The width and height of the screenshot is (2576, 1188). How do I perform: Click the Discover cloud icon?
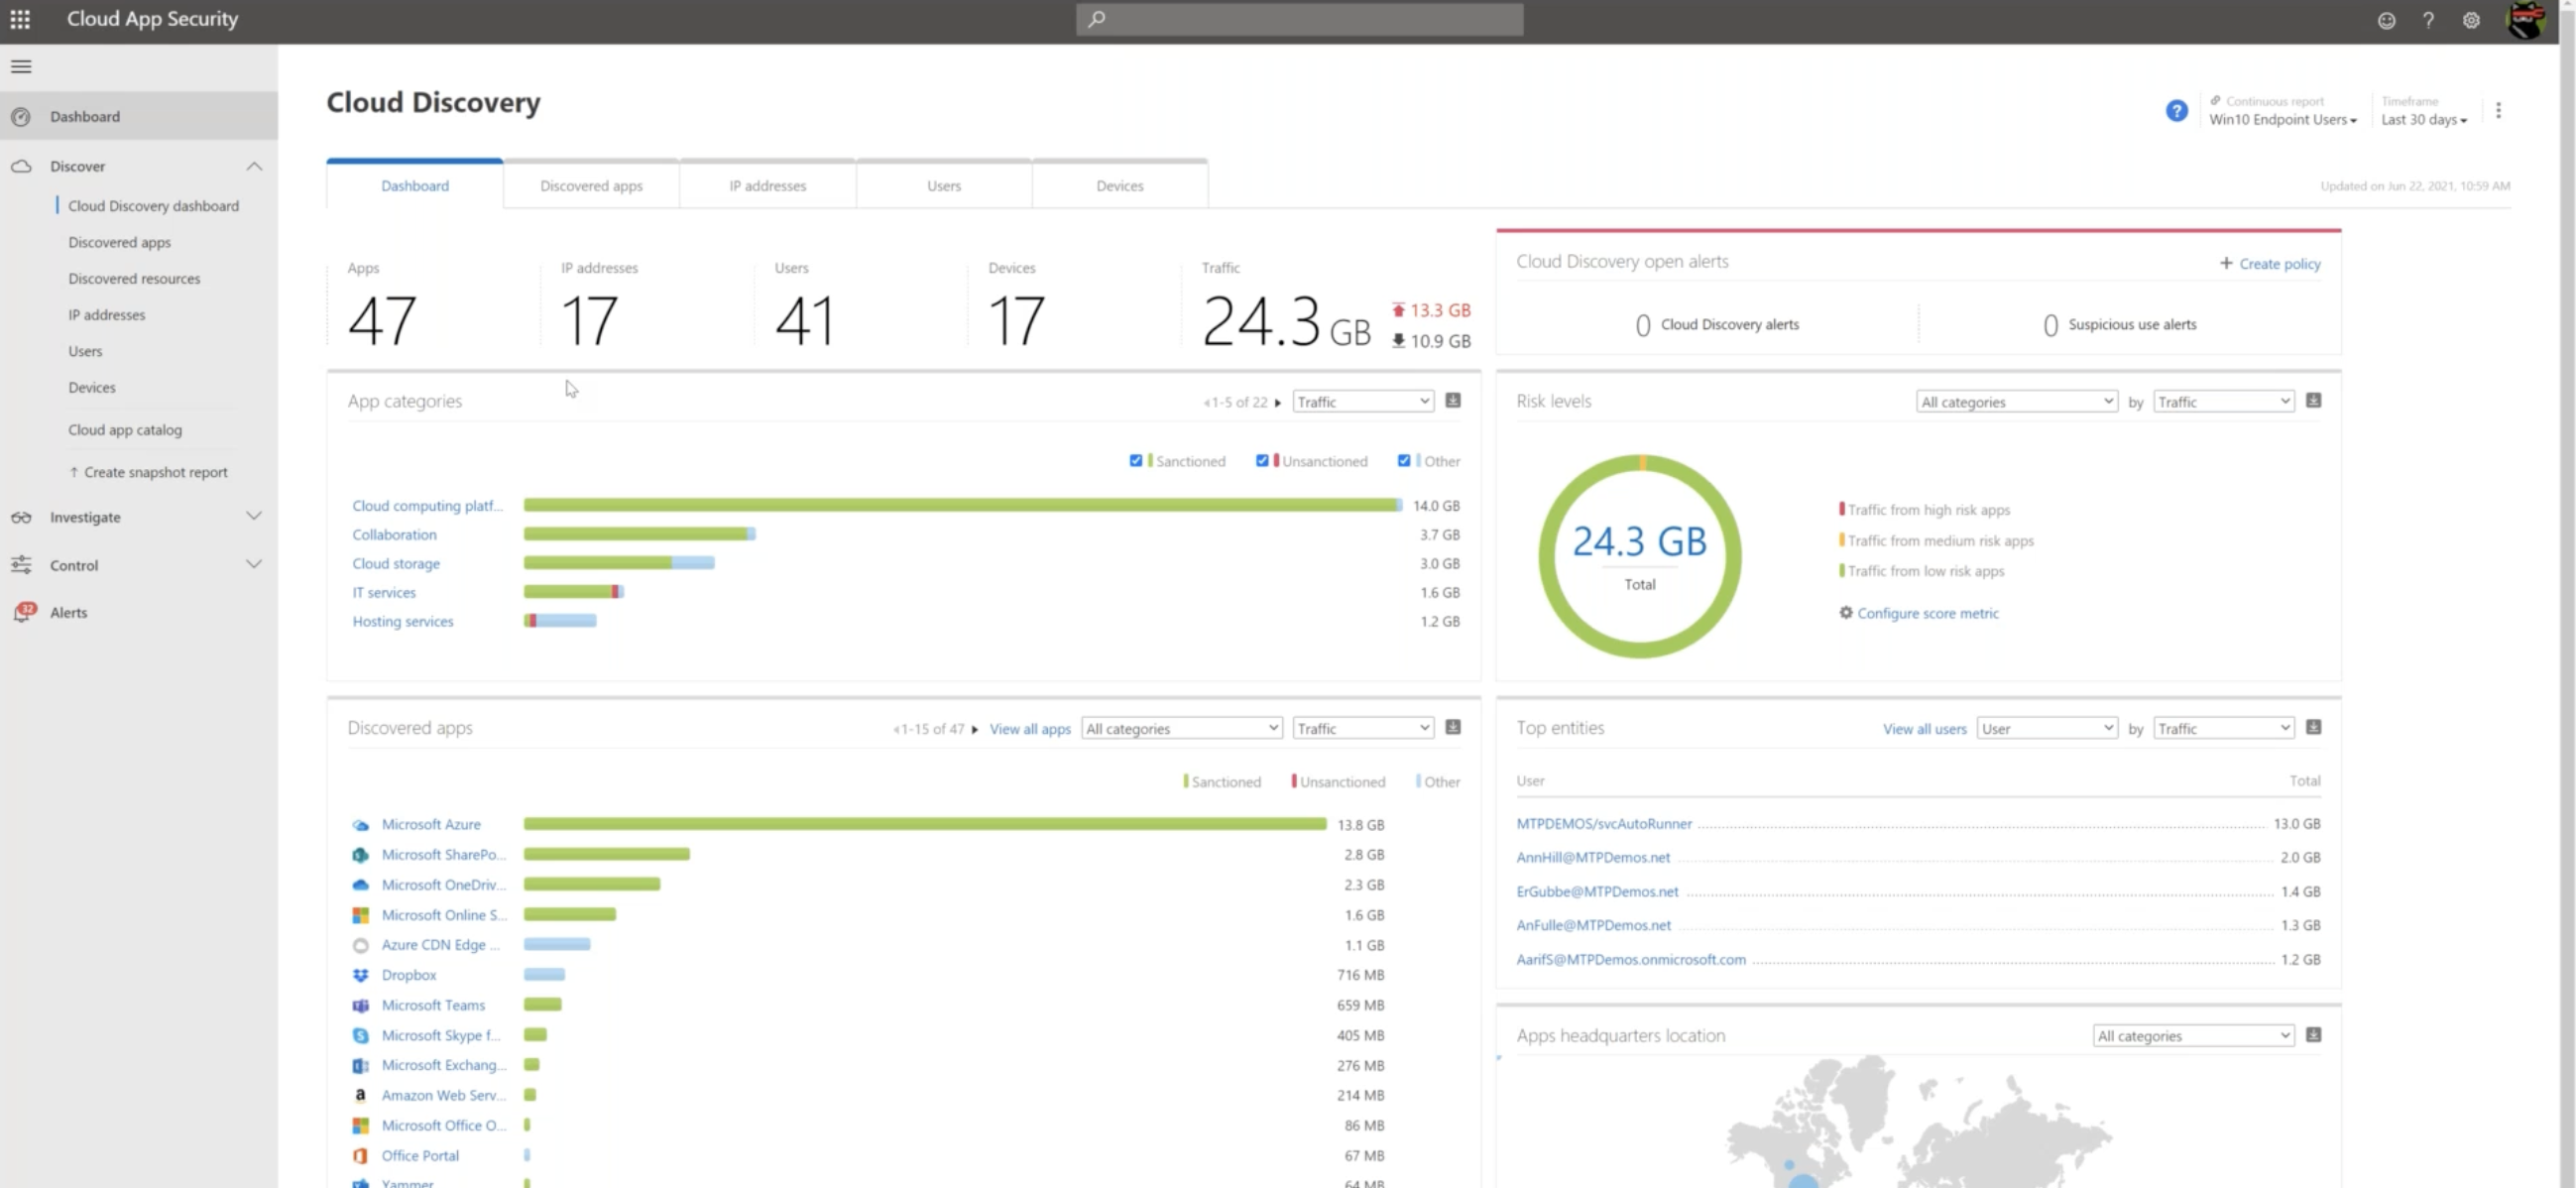pos(21,166)
